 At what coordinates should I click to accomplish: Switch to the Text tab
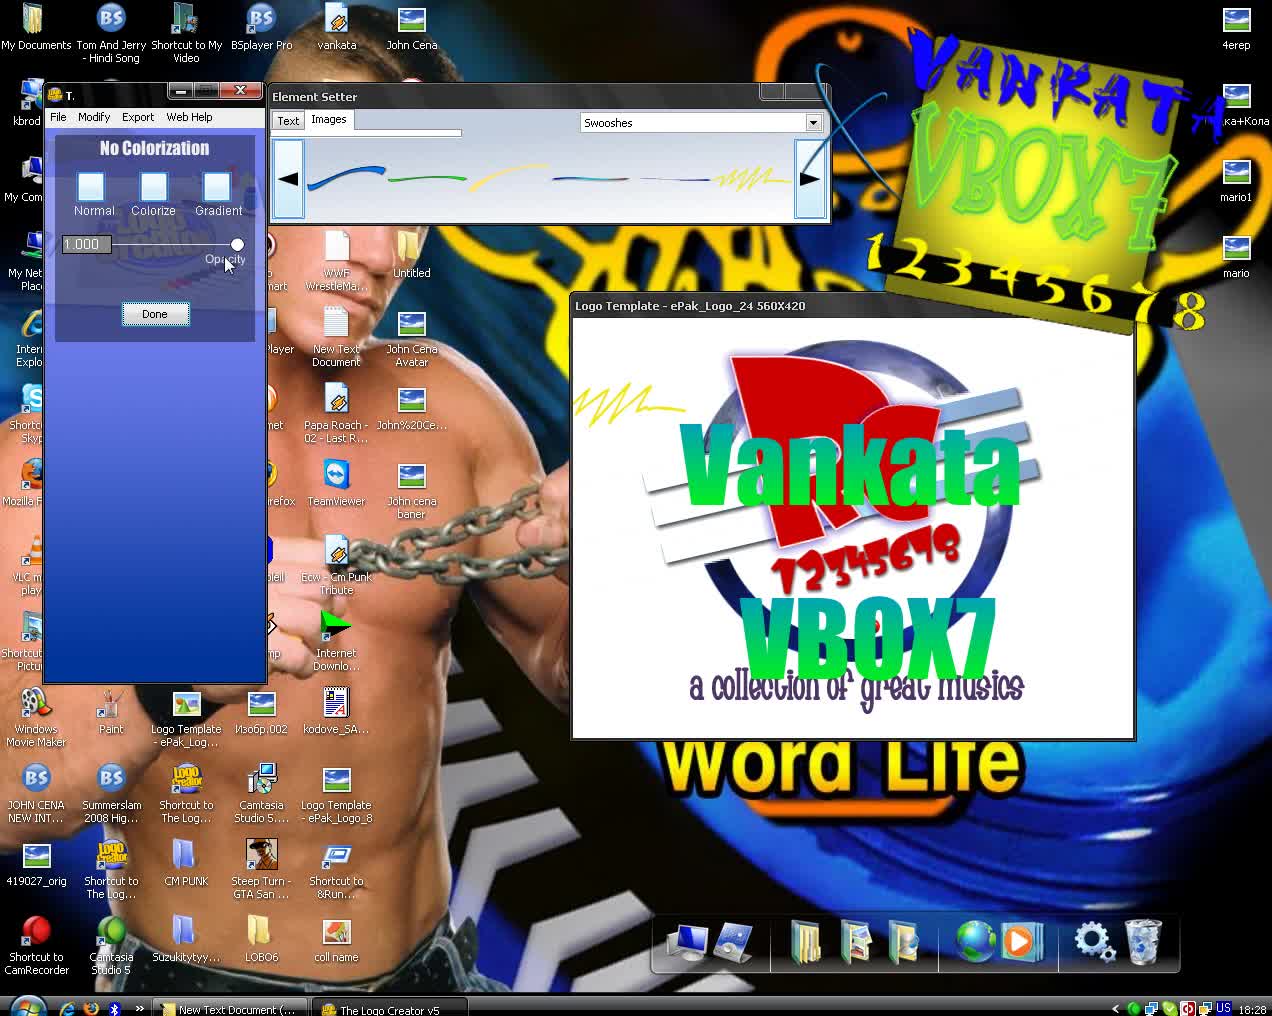pos(288,121)
